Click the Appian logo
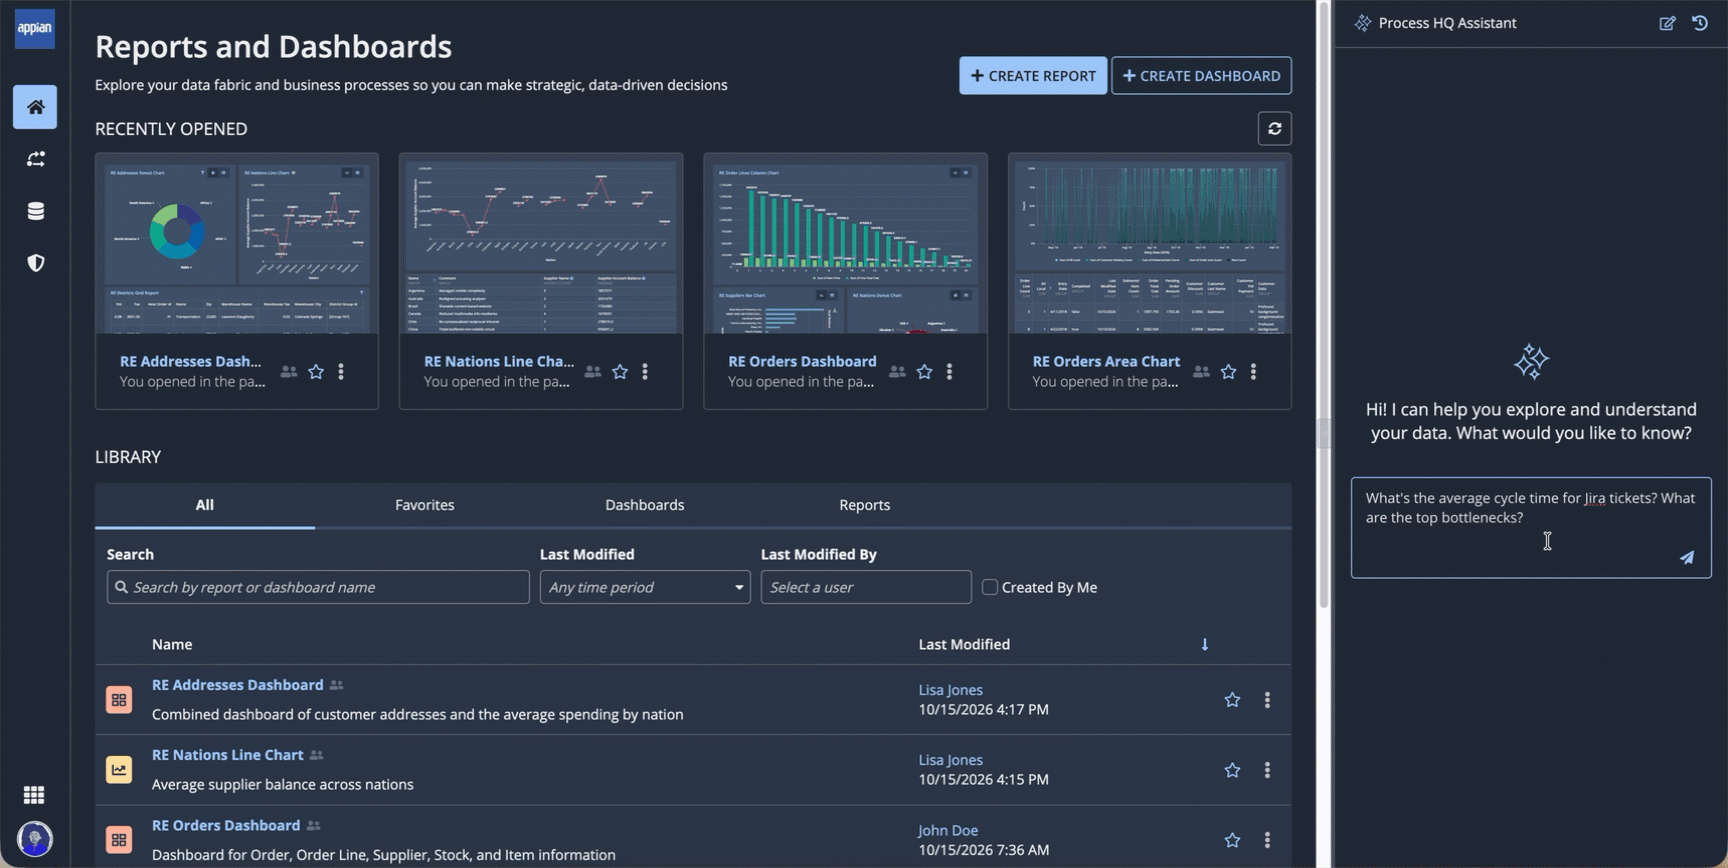This screenshot has width=1728, height=868. point(35,28)
